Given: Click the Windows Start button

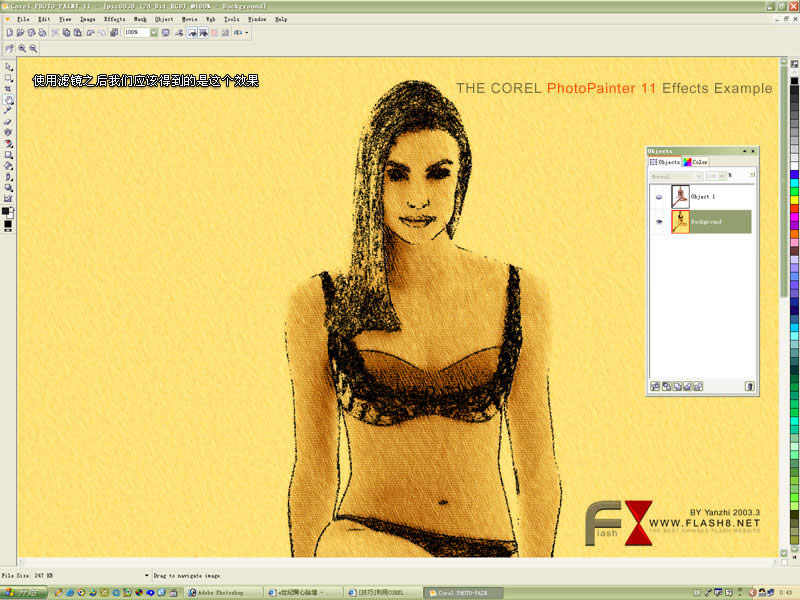Looking at the screenshot, I should coord(23,592).
